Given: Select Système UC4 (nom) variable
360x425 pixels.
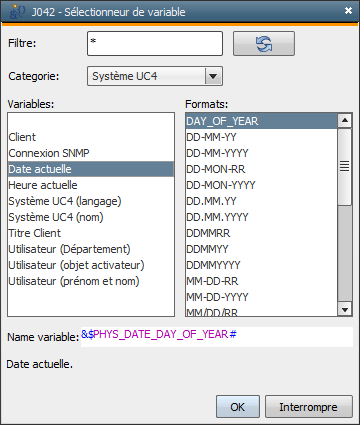Looking at the screenshot, I should pos(91,217).
